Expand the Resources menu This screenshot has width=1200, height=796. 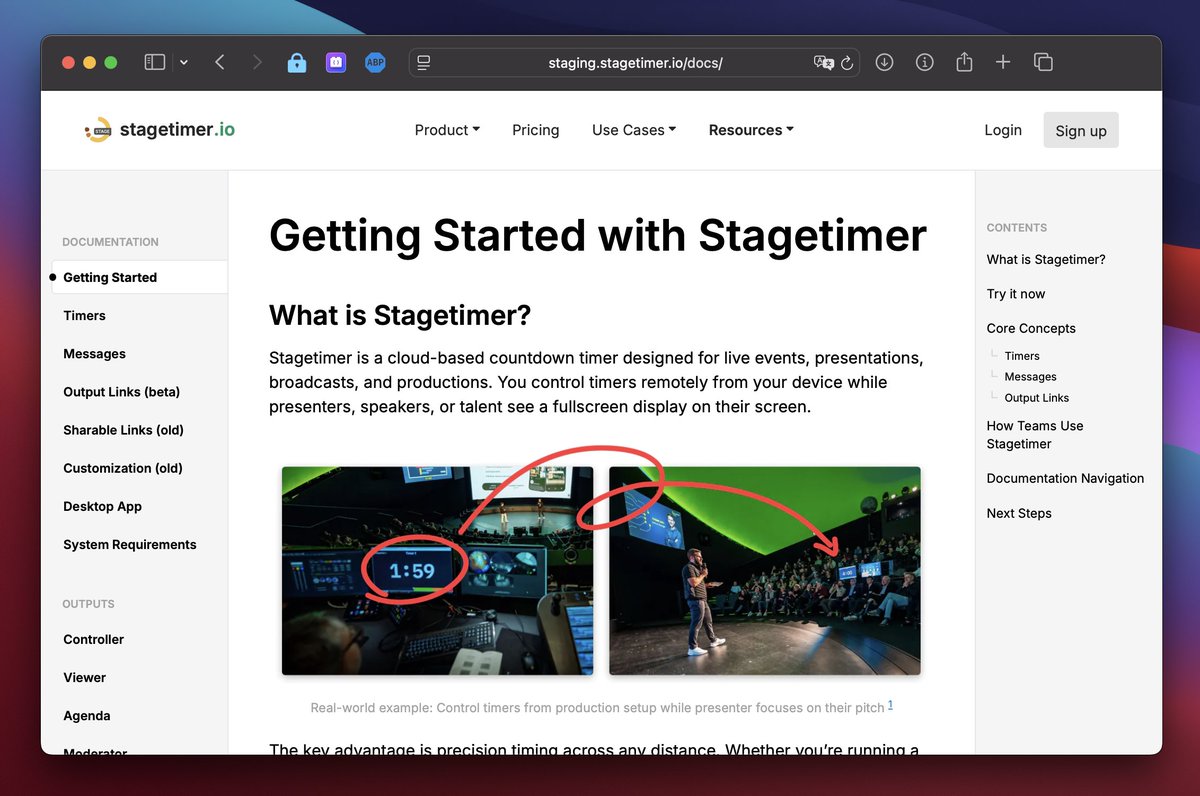(751, 130)
